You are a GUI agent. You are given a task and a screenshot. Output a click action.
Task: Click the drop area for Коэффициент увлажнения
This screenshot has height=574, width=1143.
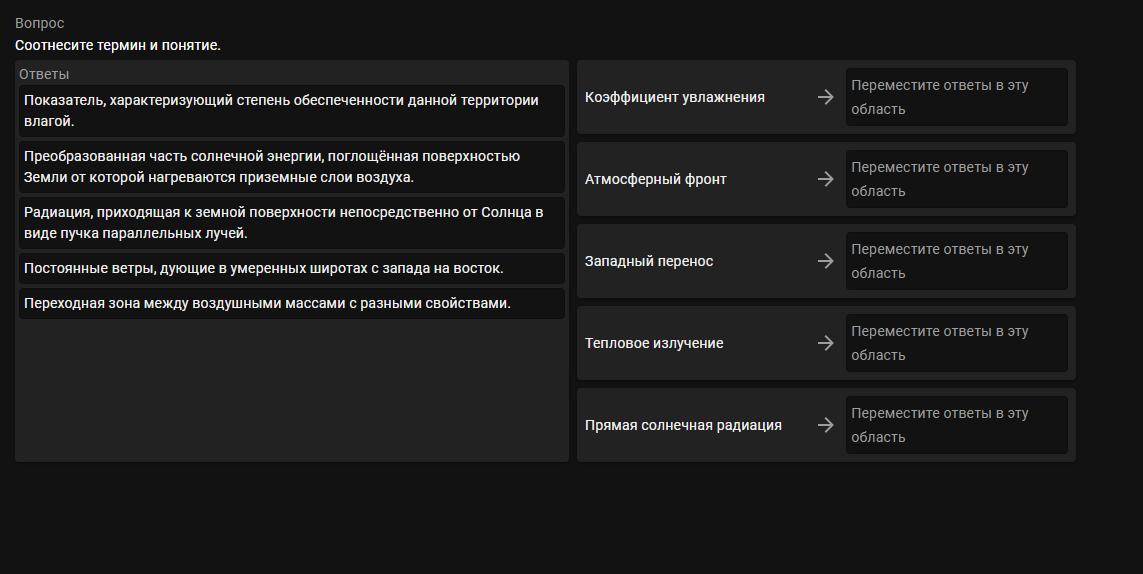pos(956,97)
